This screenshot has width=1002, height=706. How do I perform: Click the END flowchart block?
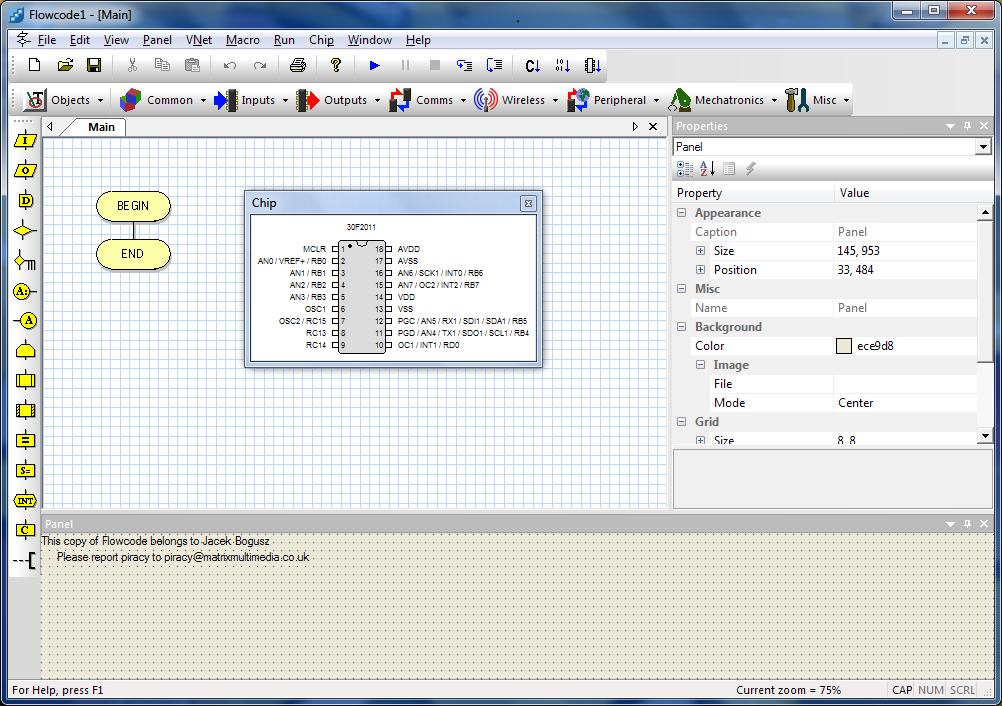133,254
